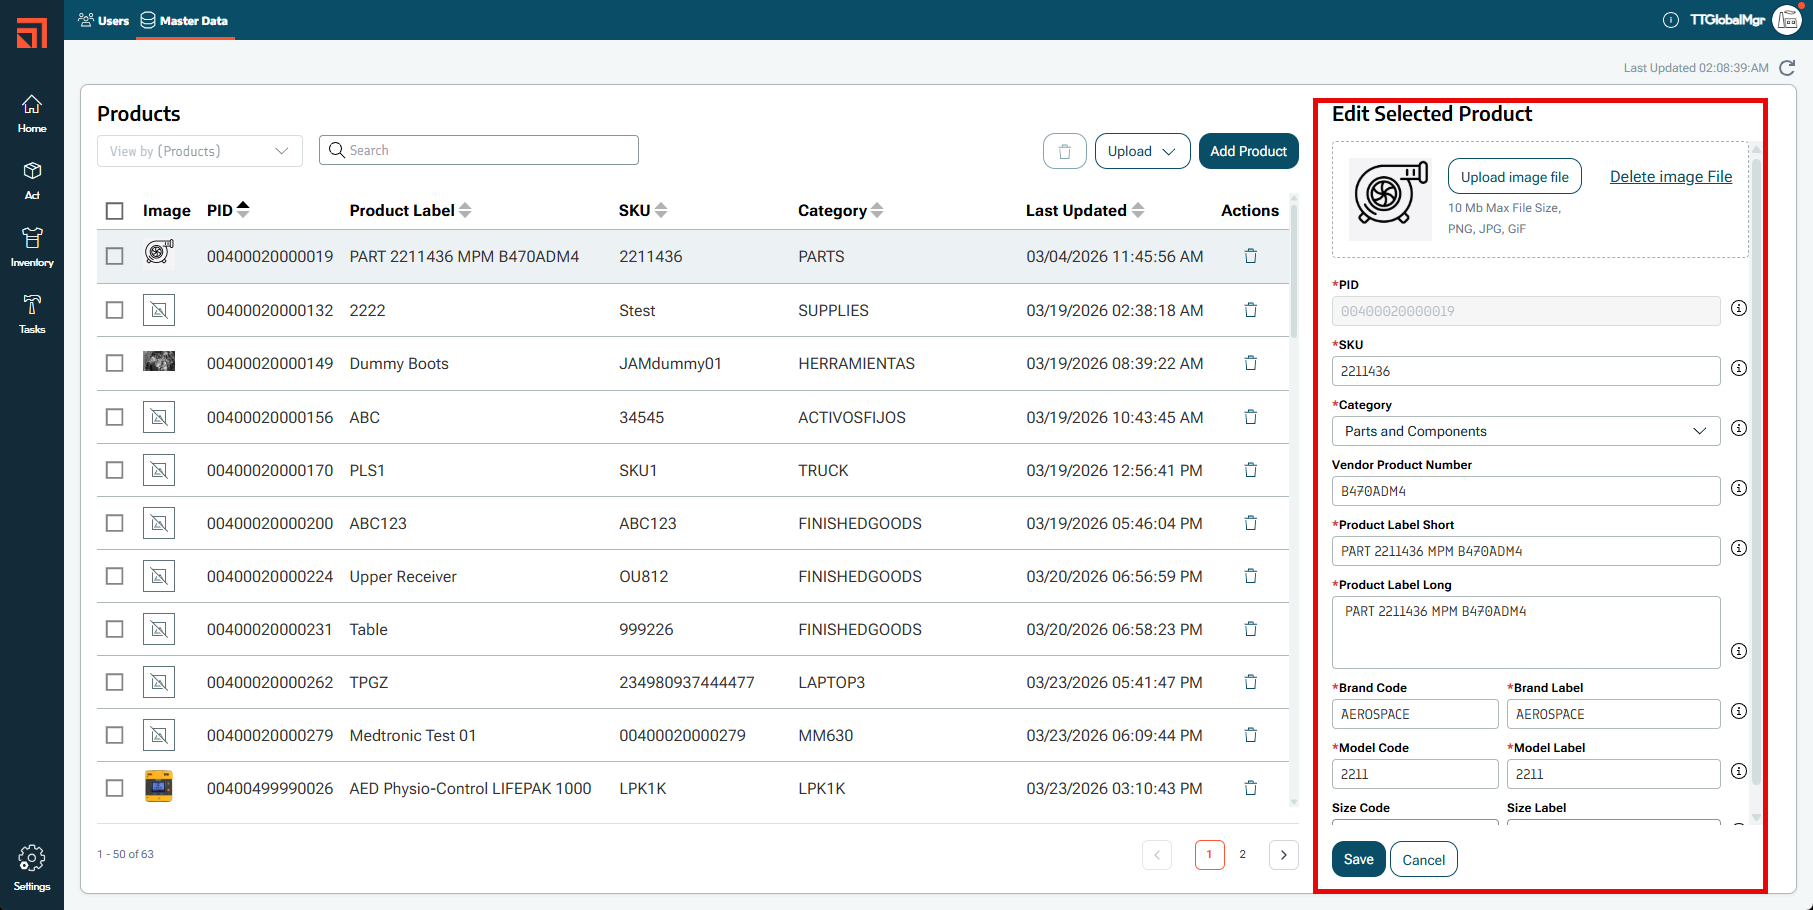
Task: Select the header checkbox to select all products
Action: pos(114,210)
